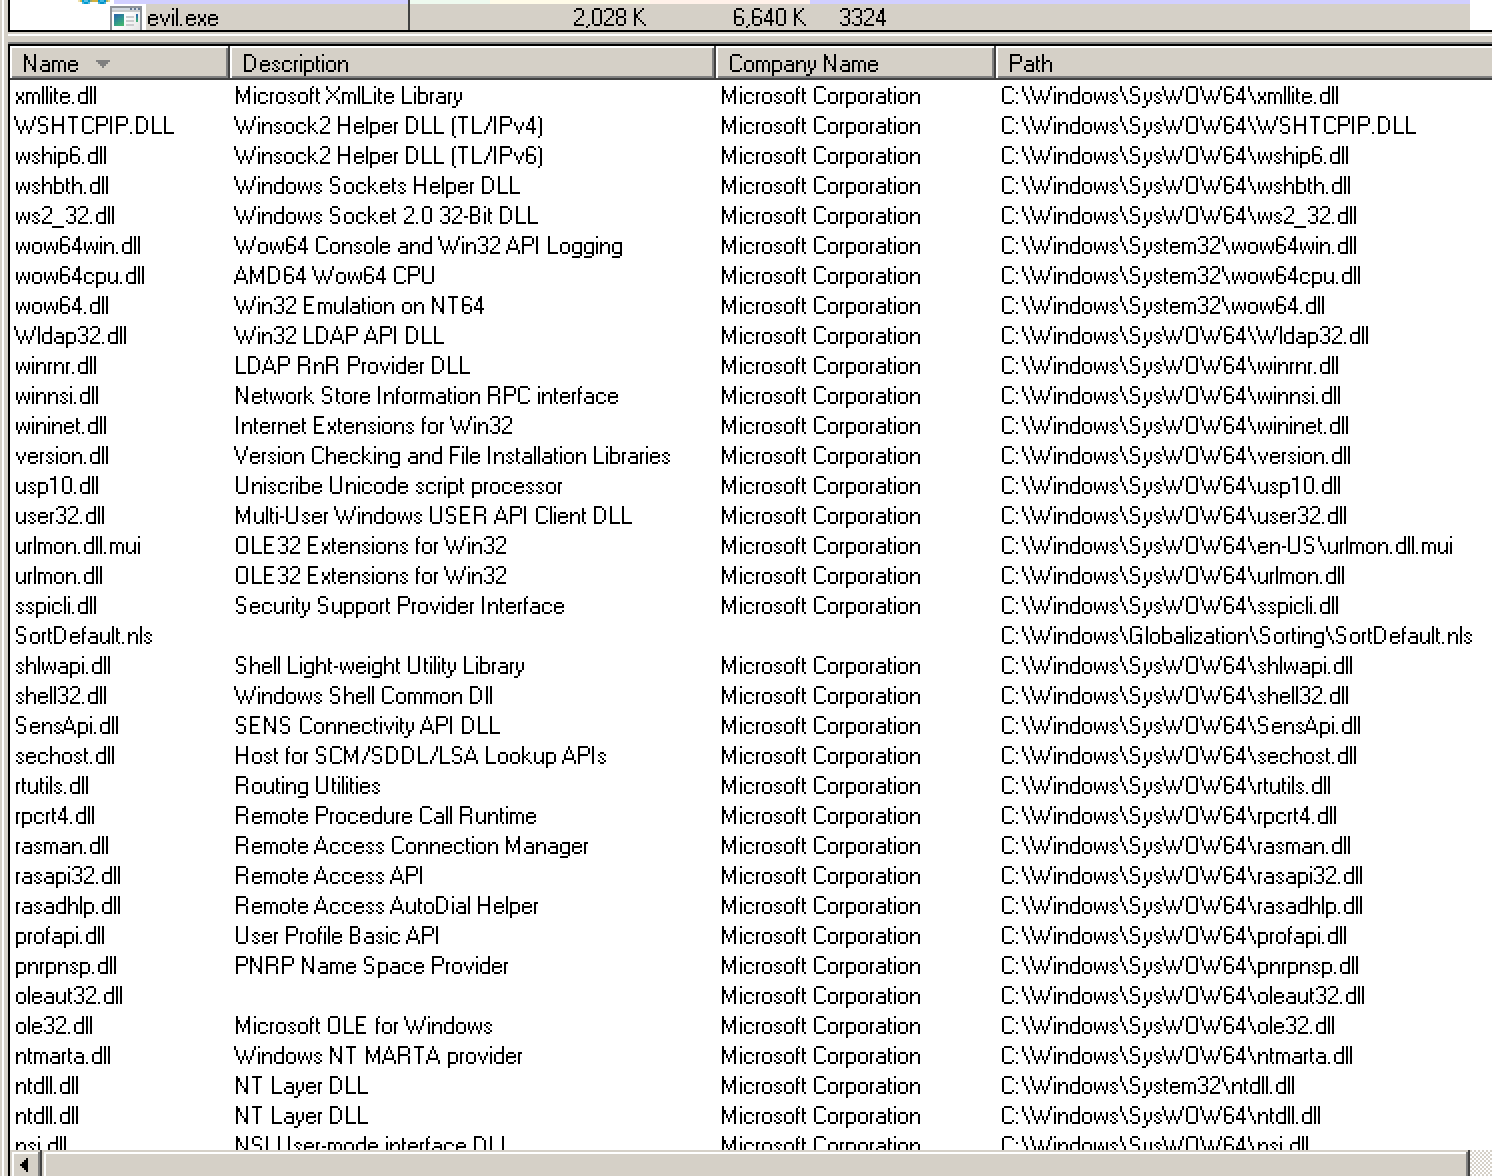This screenshot has width=1492, height=1176.
Task: Click the horizontal scrollbar track
Action: [755, 1164]
